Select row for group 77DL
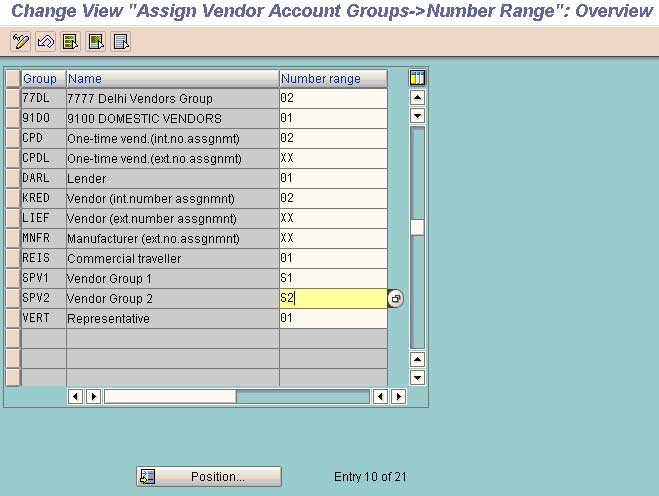 (x=13, y=98)
